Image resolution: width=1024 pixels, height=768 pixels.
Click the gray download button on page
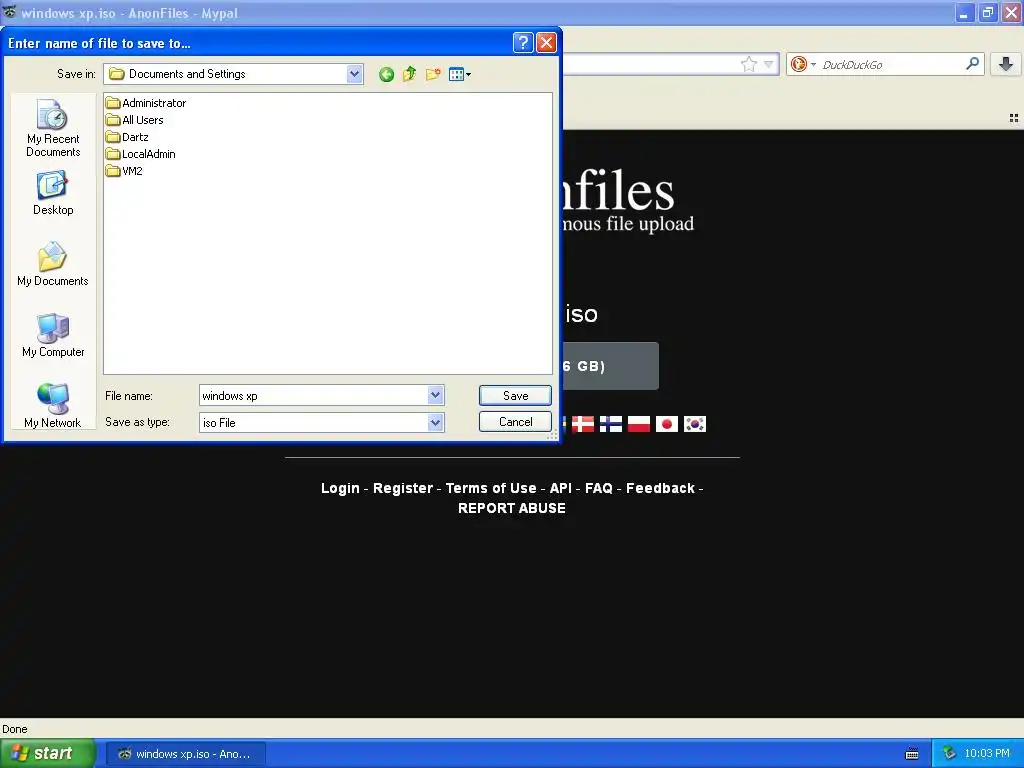coord(610,366)
